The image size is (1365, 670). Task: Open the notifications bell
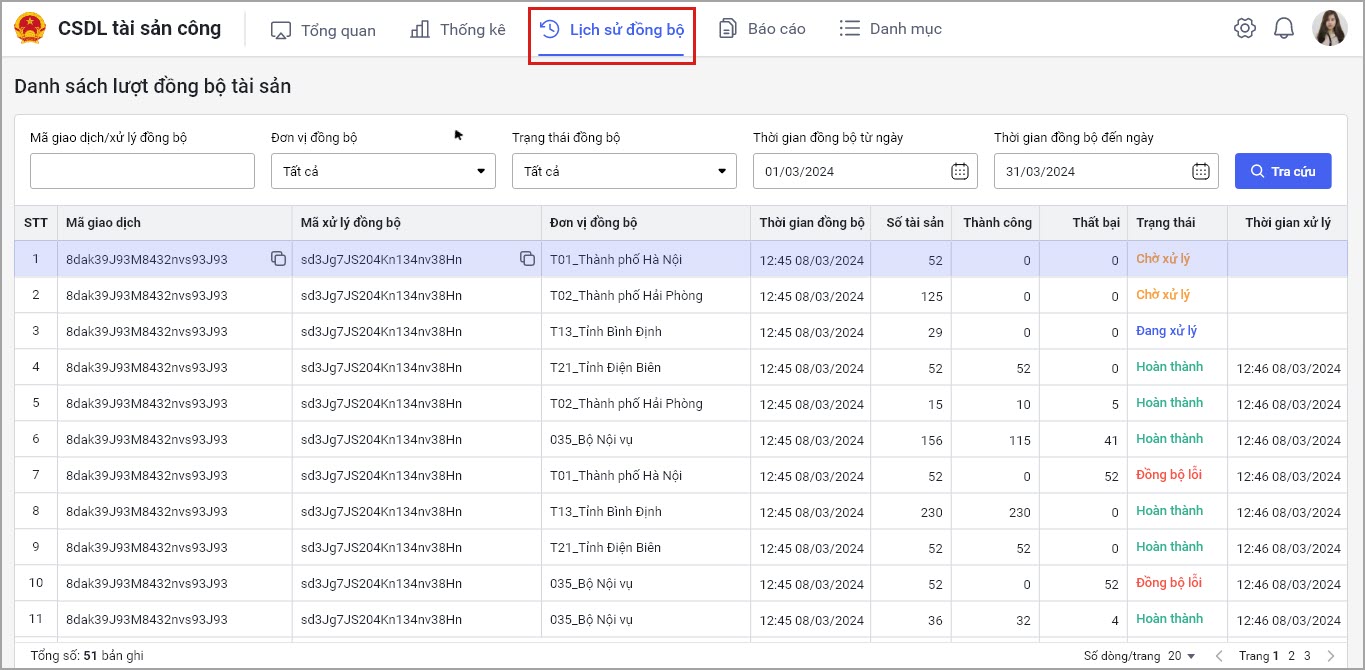(1283, 29)
